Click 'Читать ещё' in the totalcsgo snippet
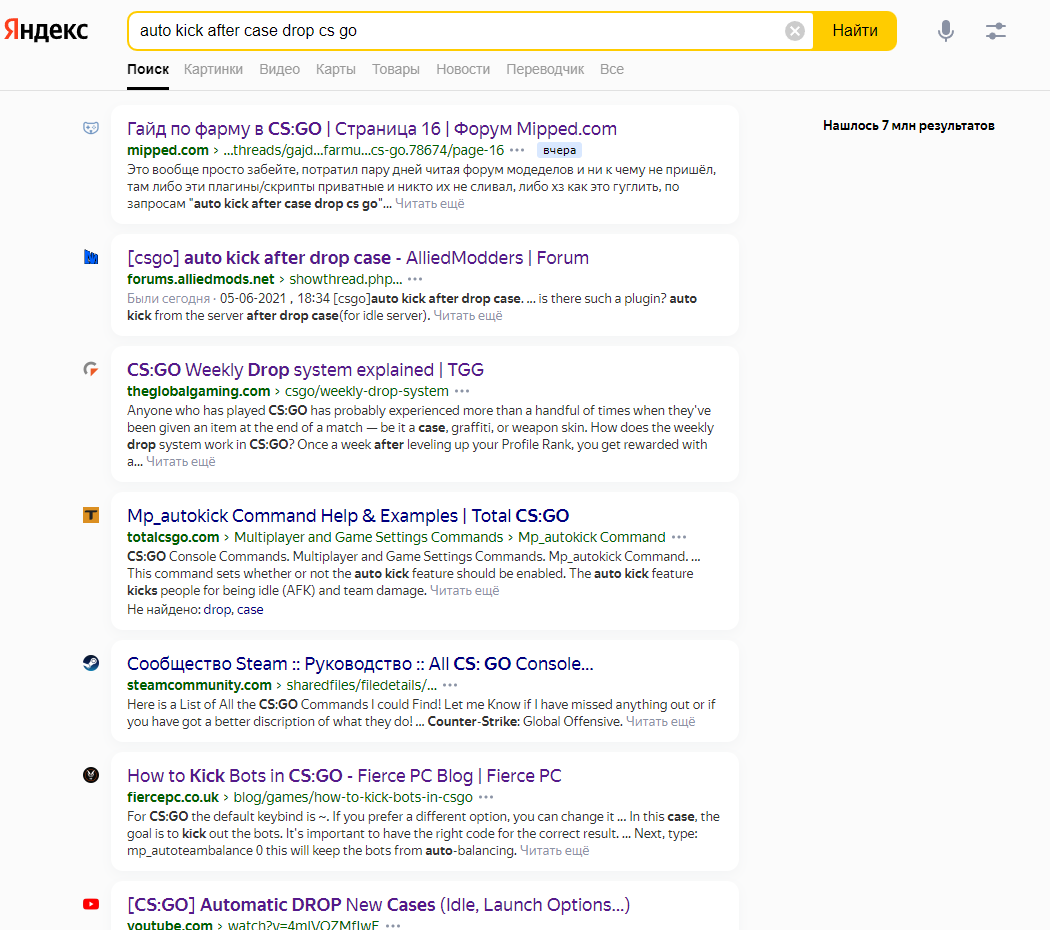The width and height of the screenshot is (1050, 930). pyautogui.click(x=464, y=591)
